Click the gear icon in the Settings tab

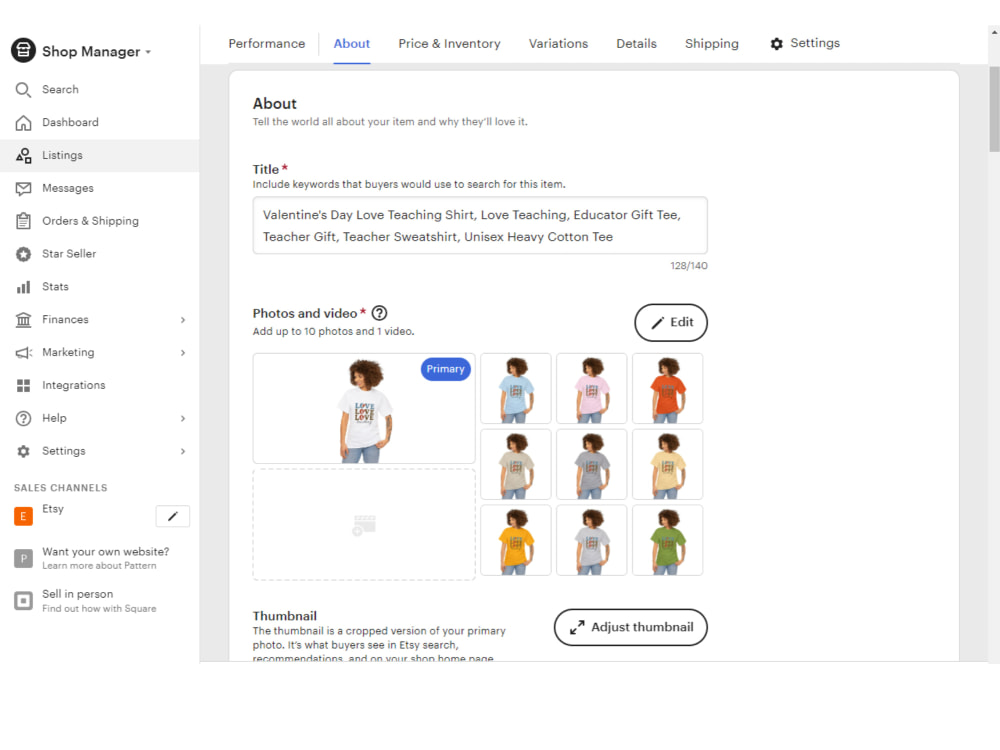tap(776, 44)
